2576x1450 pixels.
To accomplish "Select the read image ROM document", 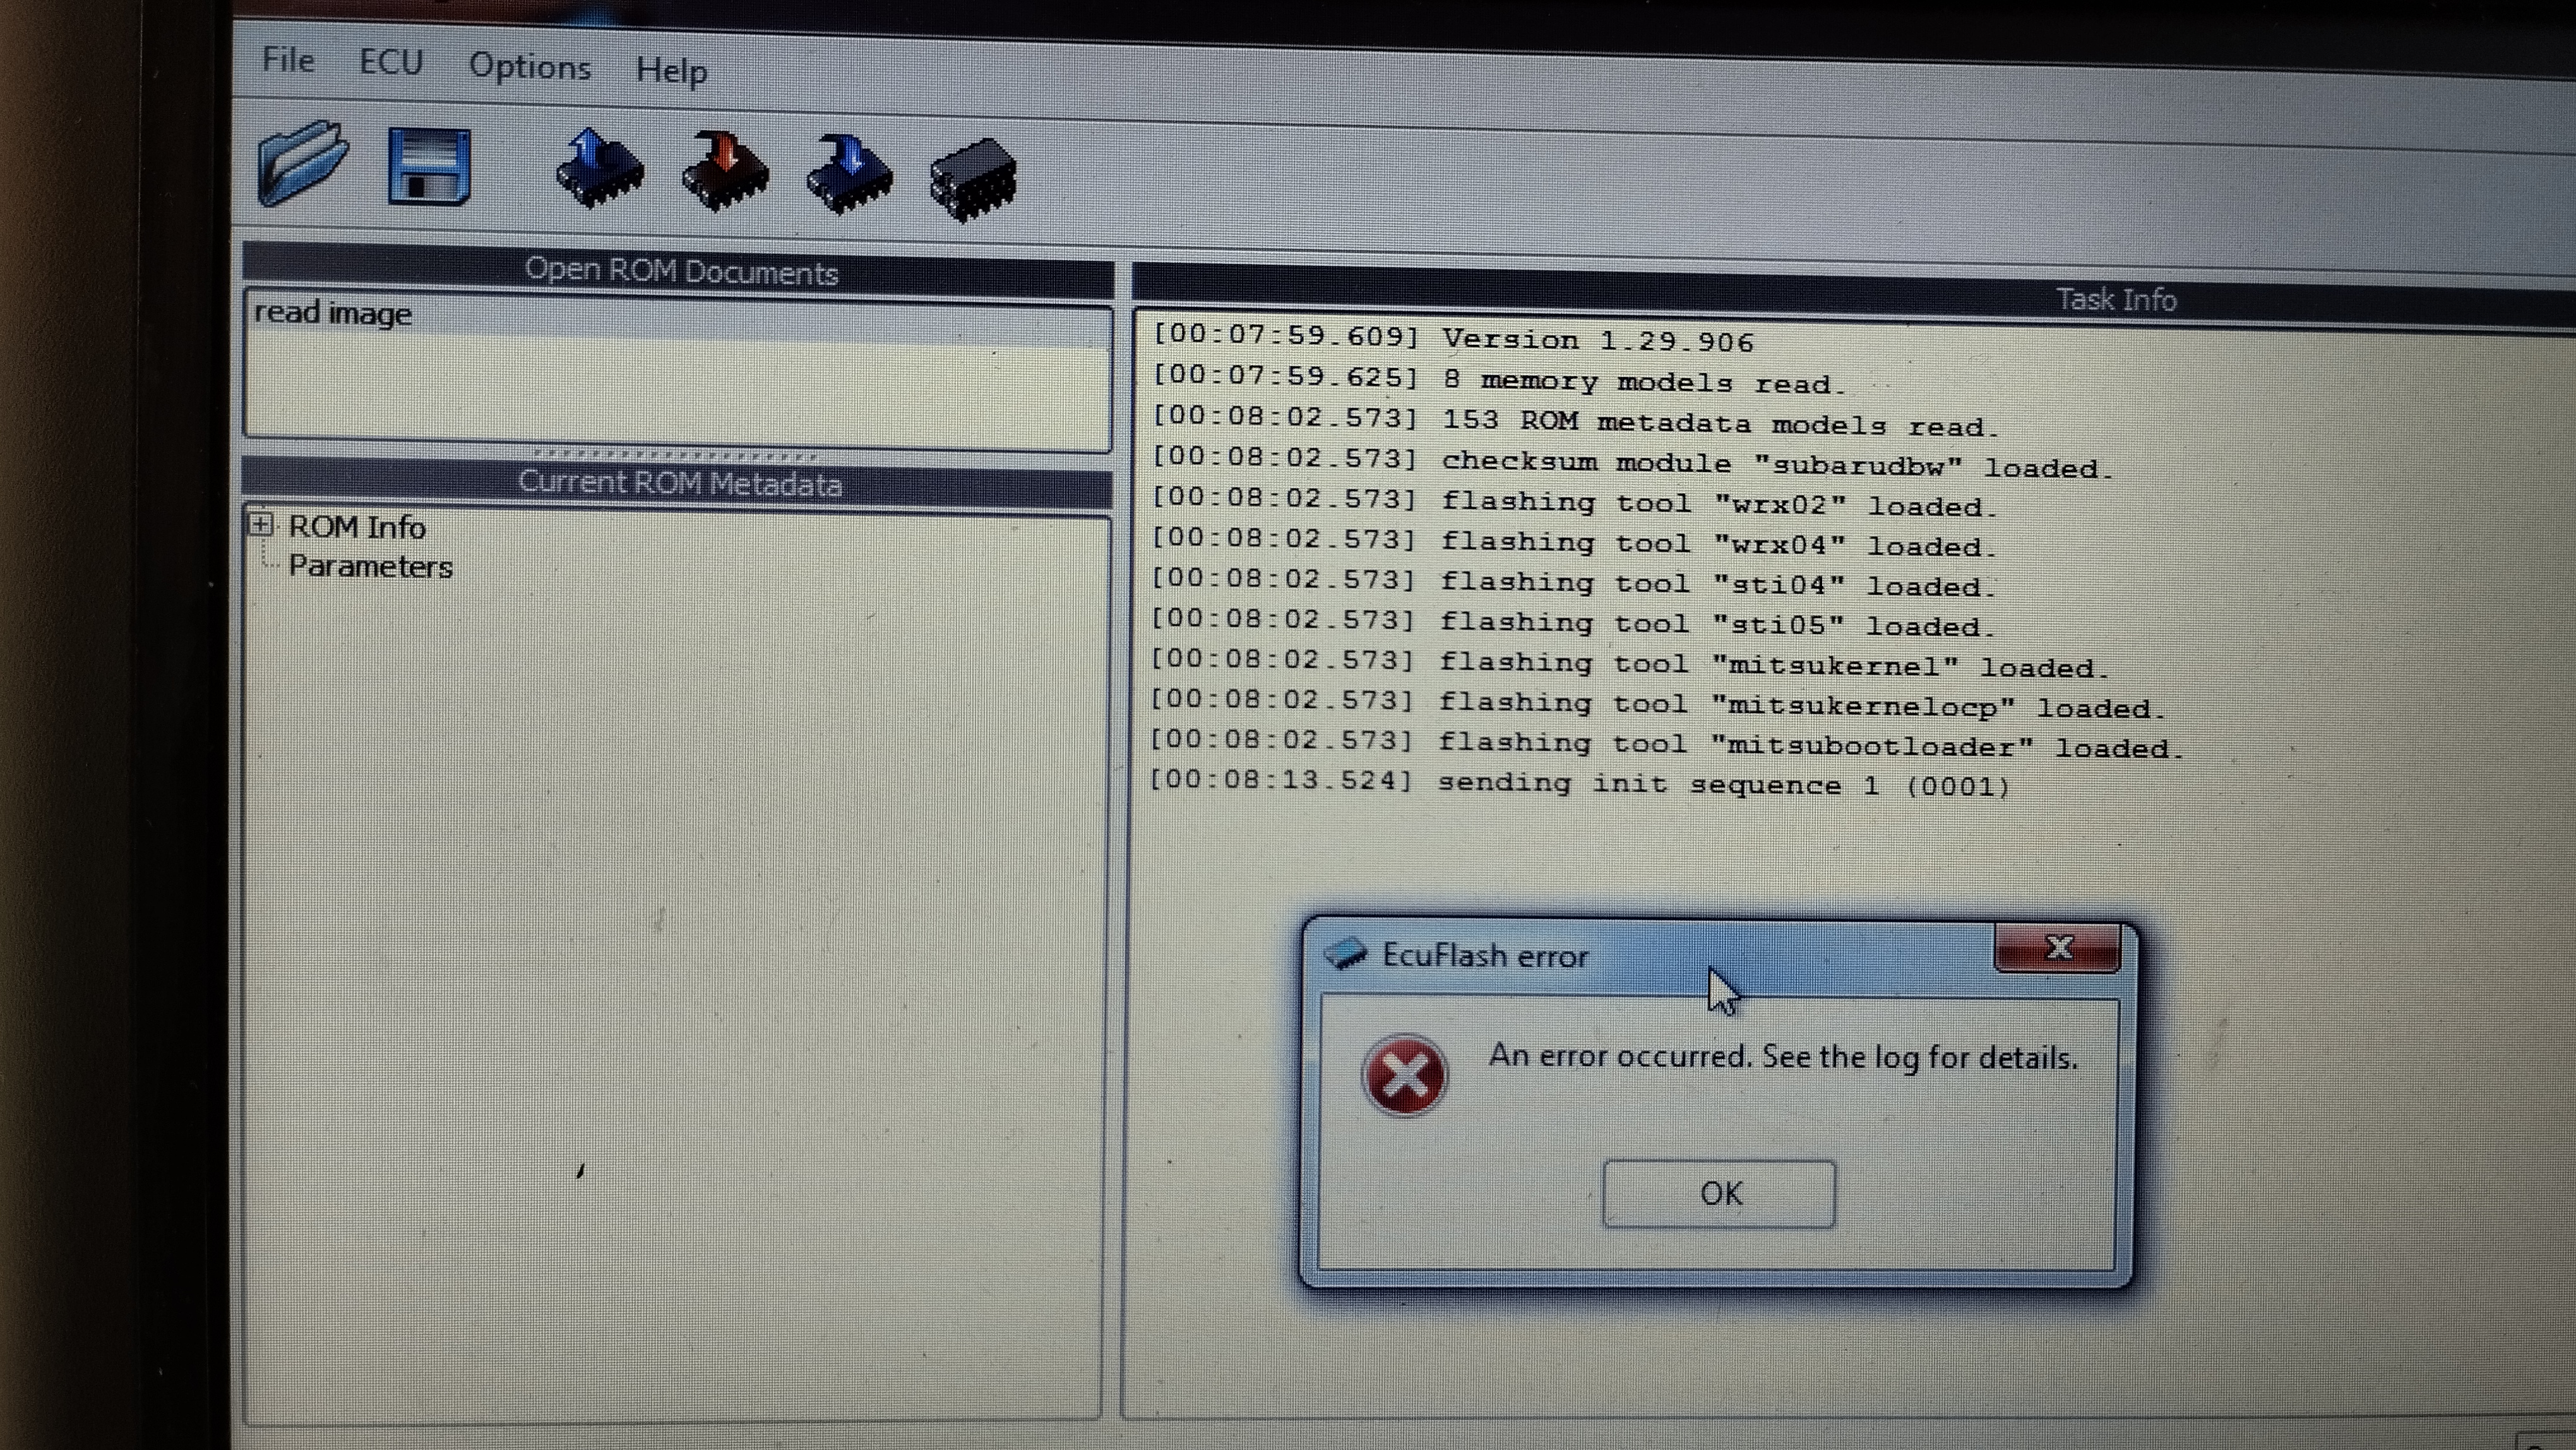I will (x=333, y=314).
